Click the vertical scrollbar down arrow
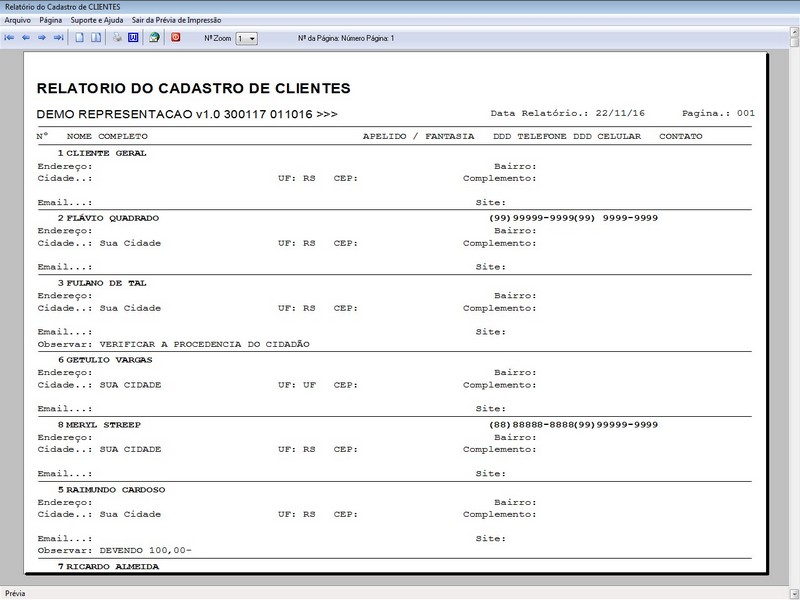The height and width of the screenshot is (600, 800). pos(794,593)
